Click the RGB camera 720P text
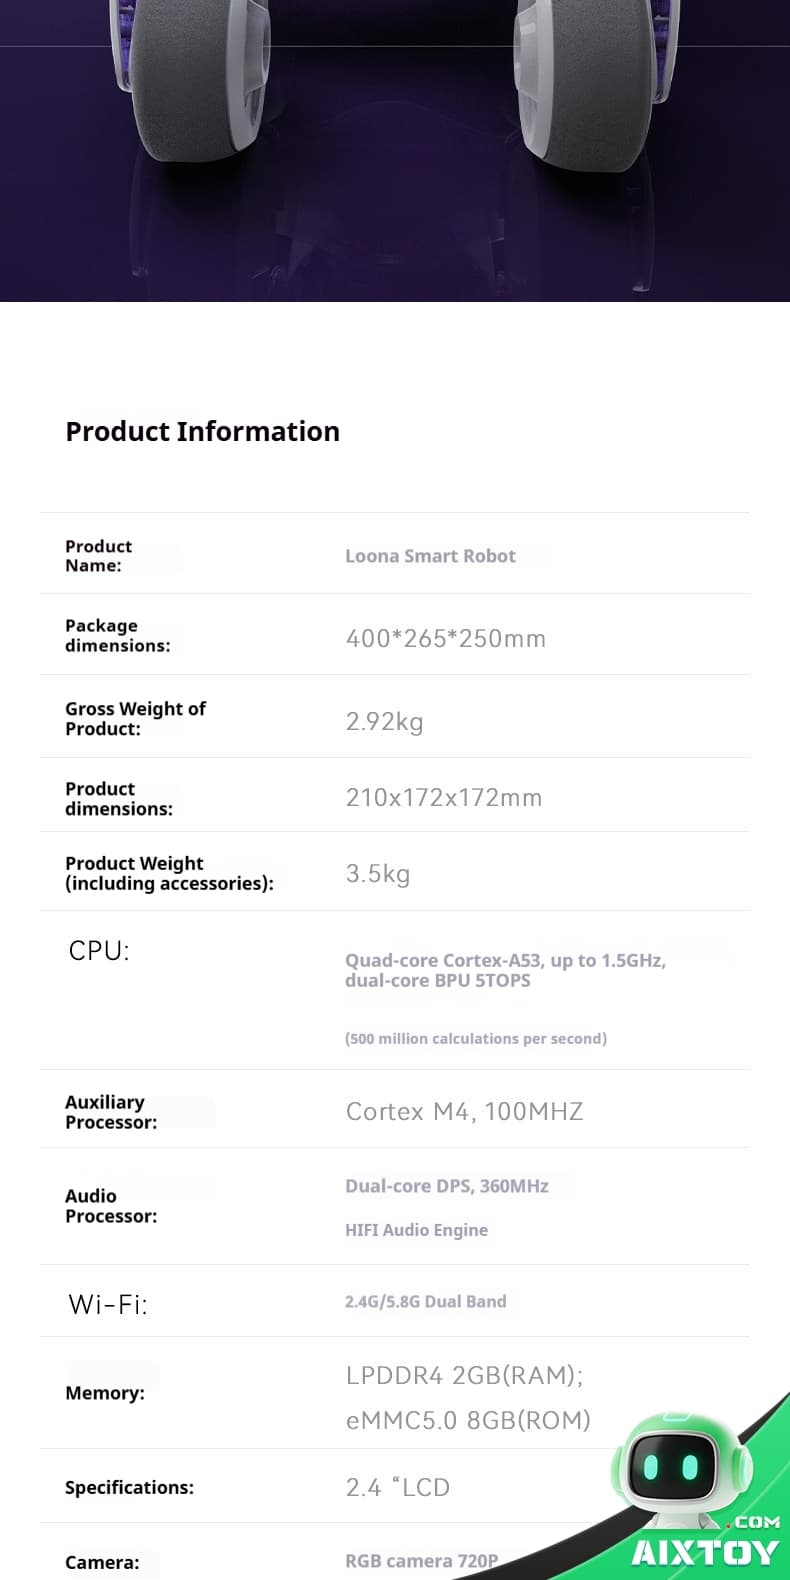Image resolution: width=790 pixels, height=1580 pixels. pos(422,1561)
